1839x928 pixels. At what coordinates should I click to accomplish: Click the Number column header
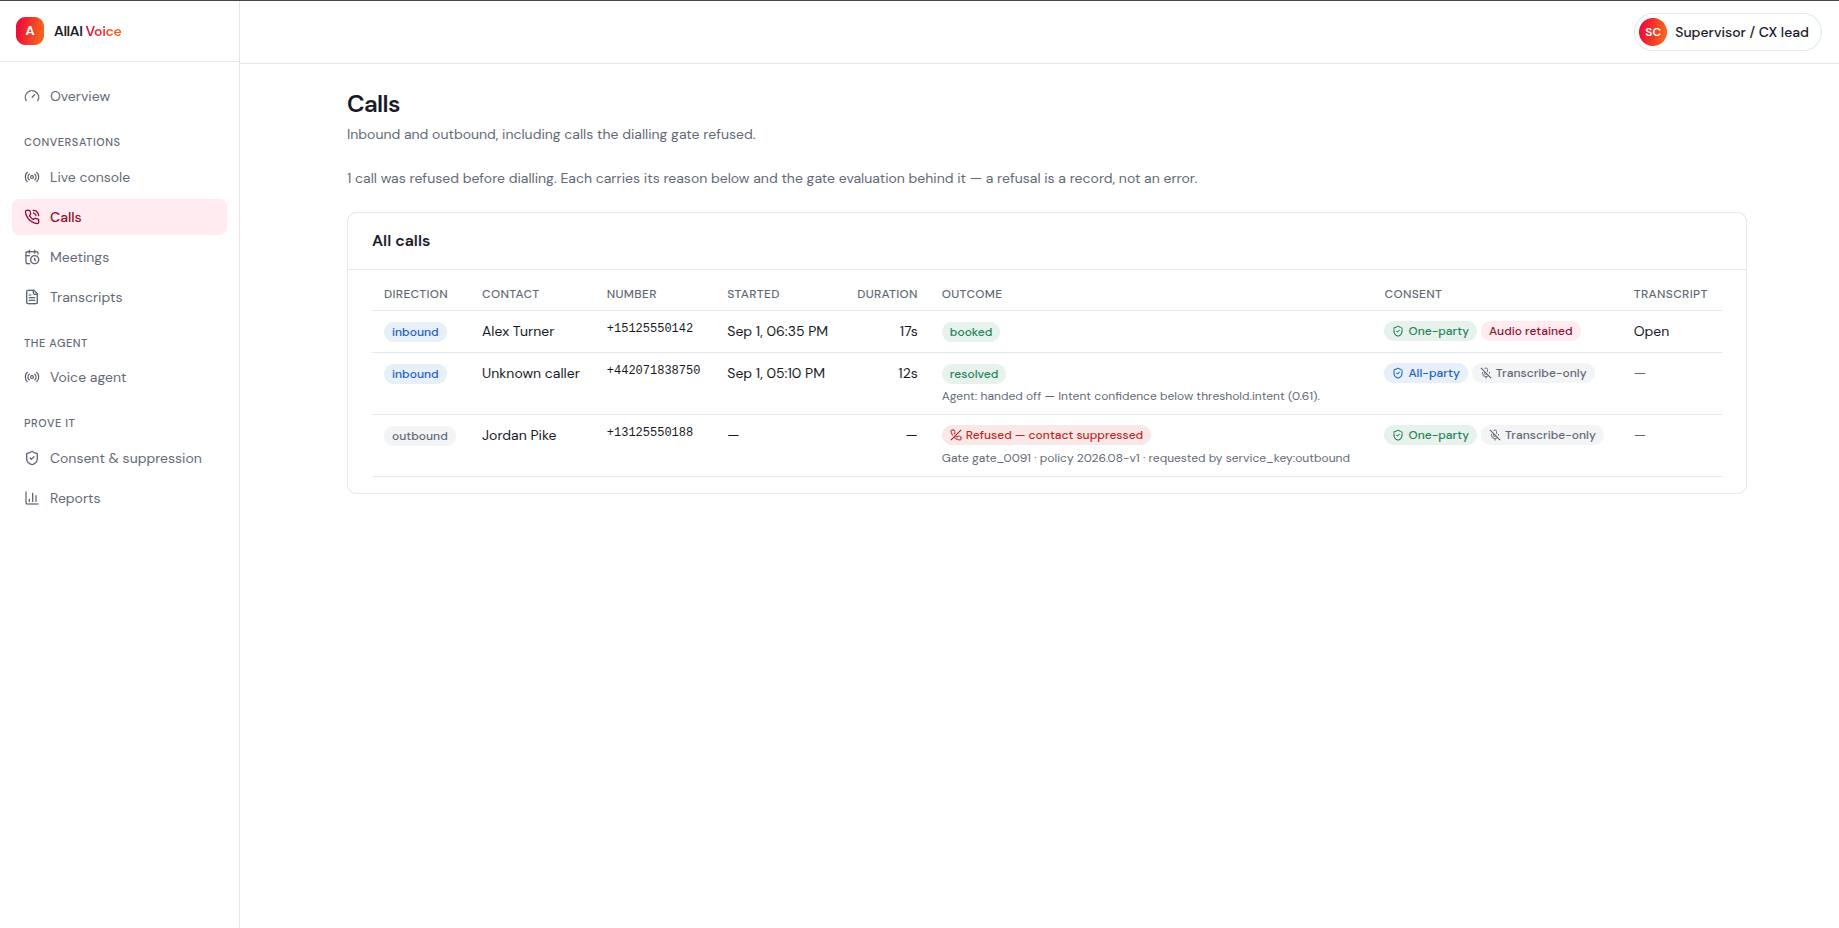click(632, 294)
